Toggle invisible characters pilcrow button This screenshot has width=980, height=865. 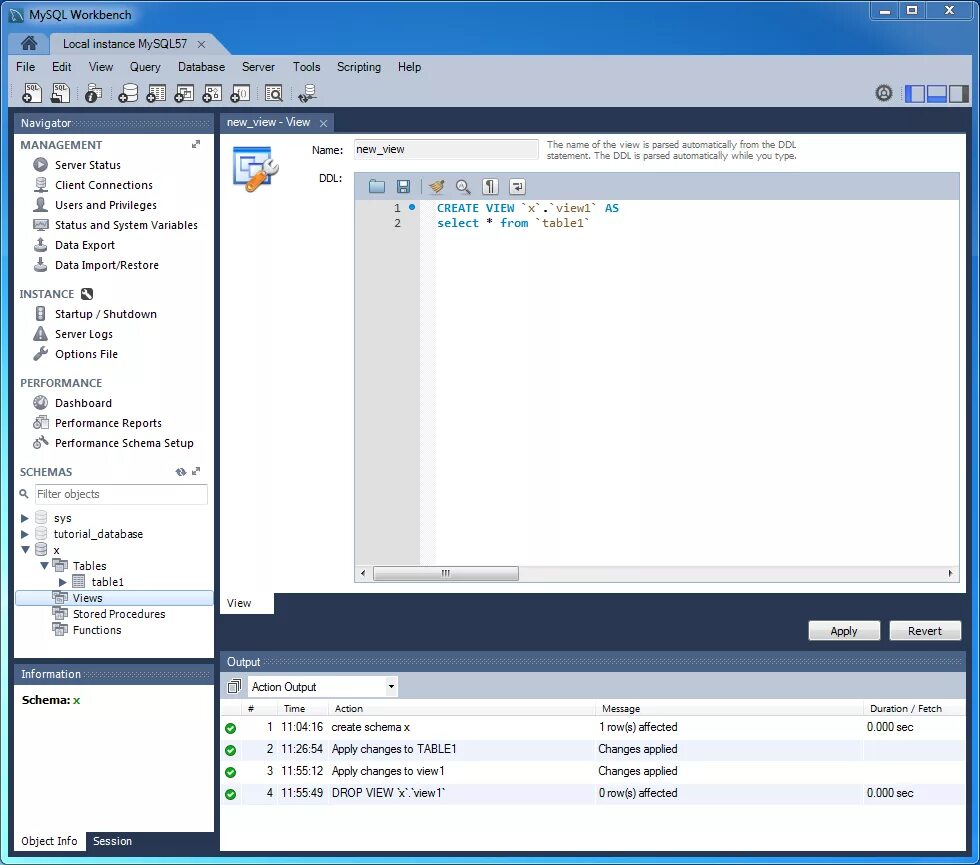[491, 186]
